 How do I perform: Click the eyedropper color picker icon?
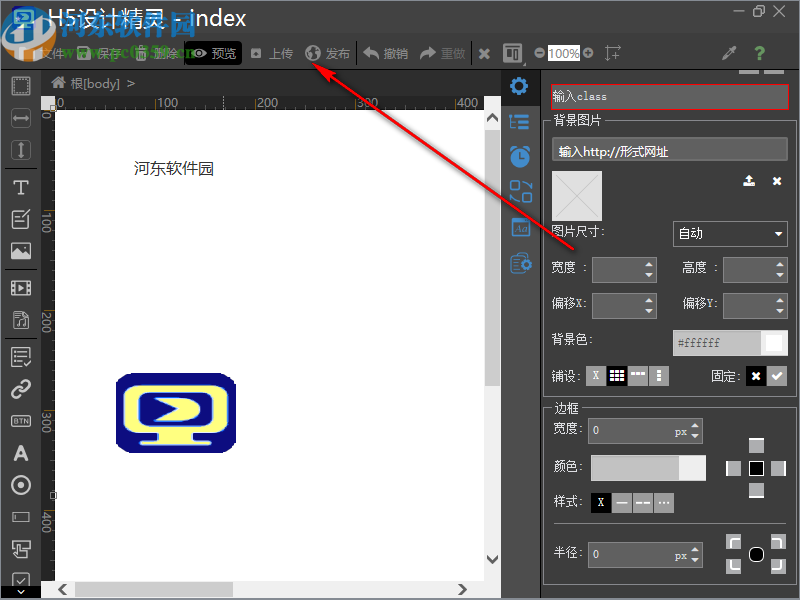[729, 53]
